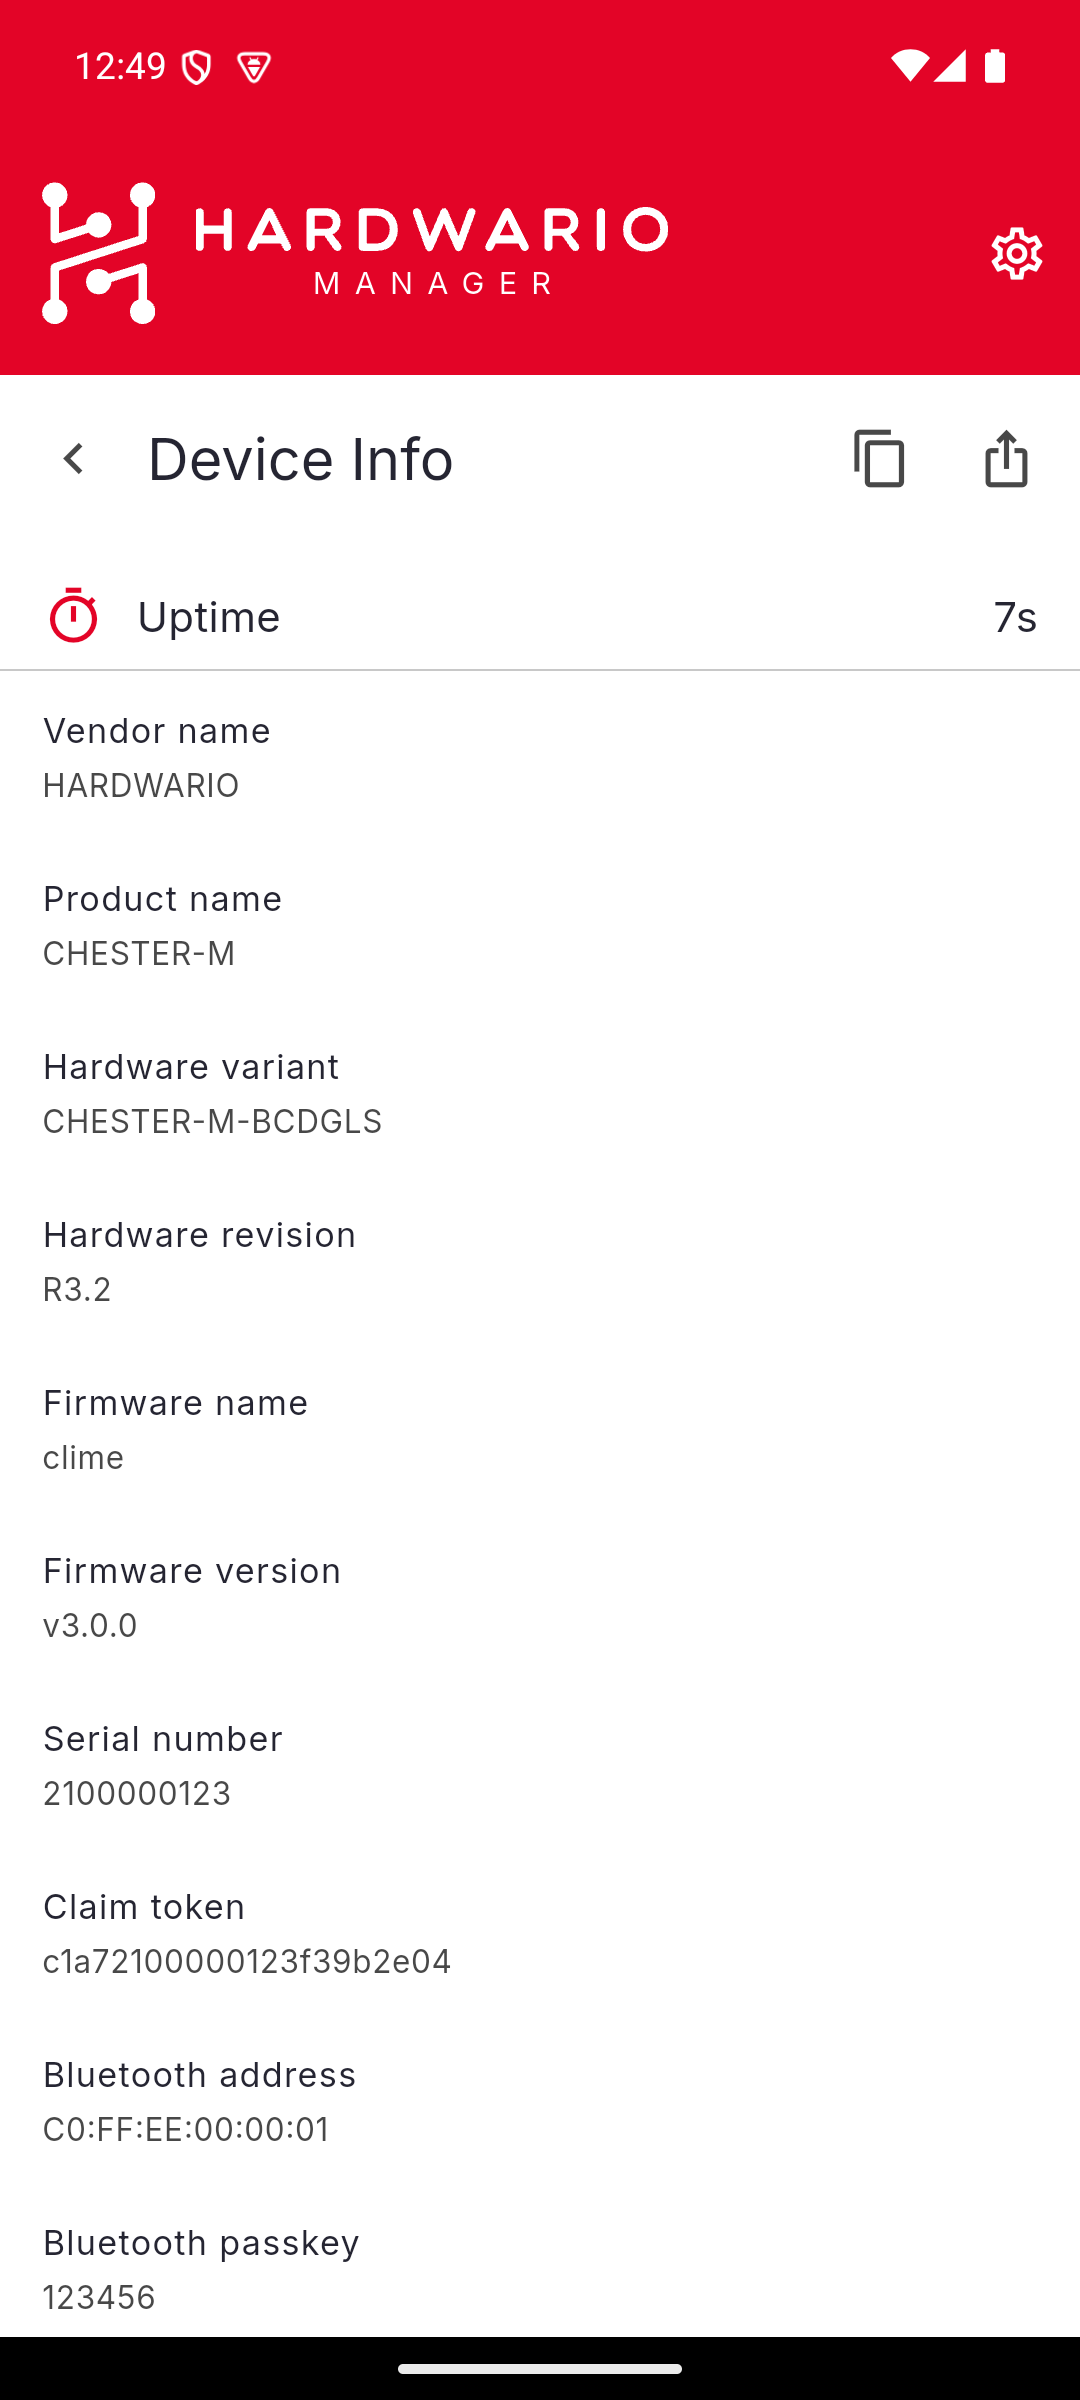Tap the copy device info icon
The height and width of the screenshot is (2400, 1080).
(880, 459)
